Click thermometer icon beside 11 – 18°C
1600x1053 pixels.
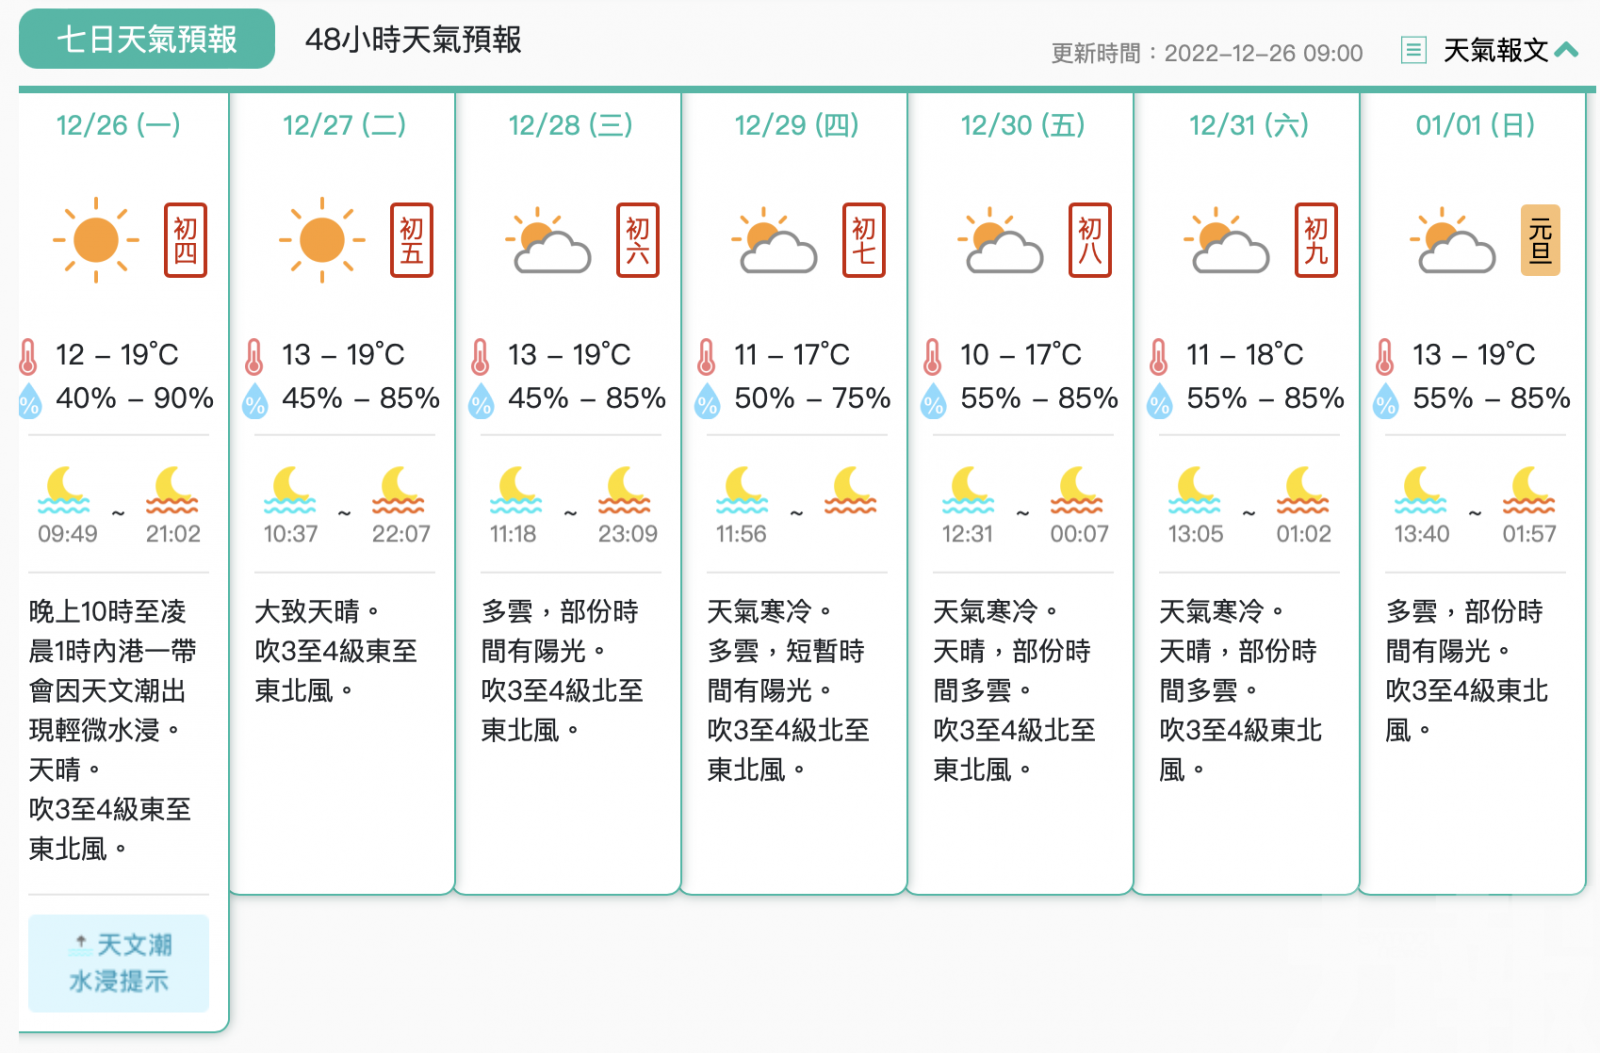[1158, 356]
